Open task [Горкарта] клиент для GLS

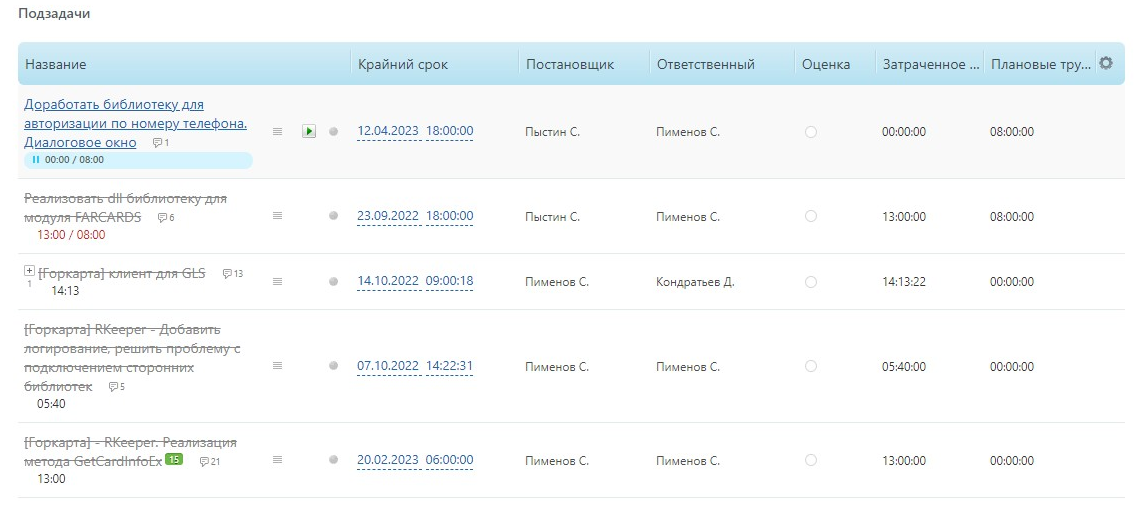pyautogui.click(x=121, y=273)
